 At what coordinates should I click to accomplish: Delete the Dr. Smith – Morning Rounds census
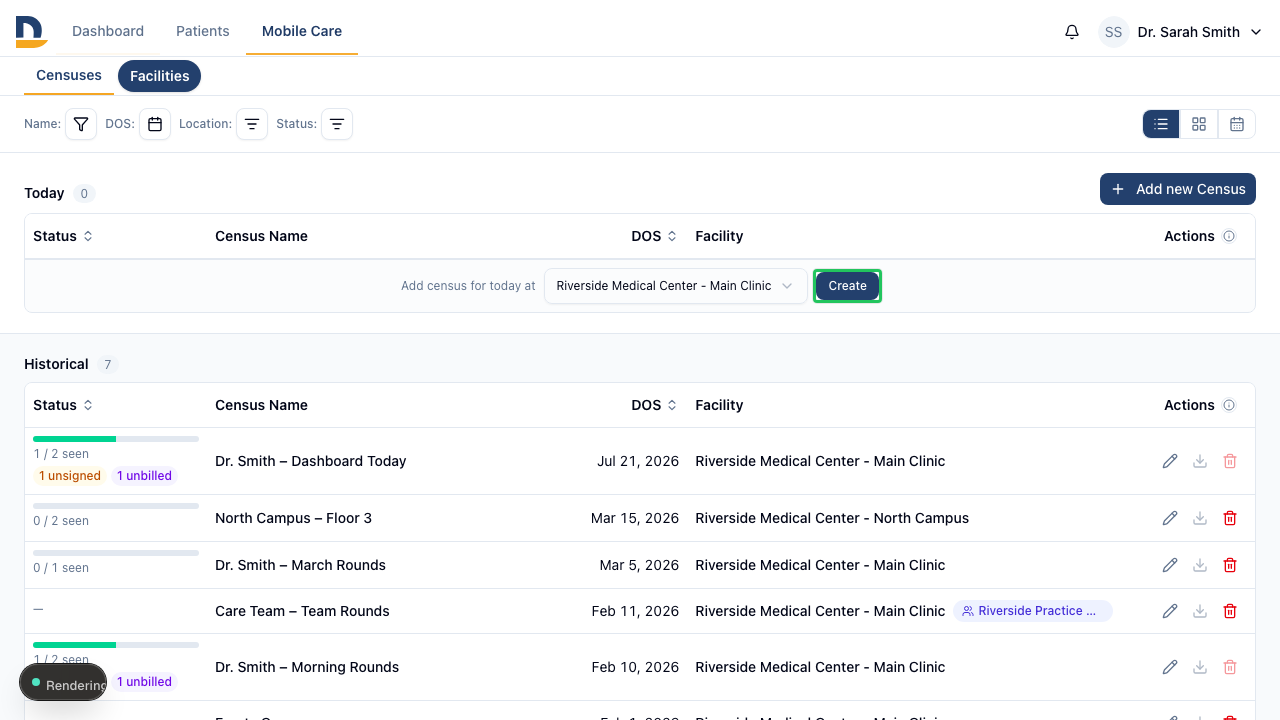pyautogui.click(x=1230, y=667)
